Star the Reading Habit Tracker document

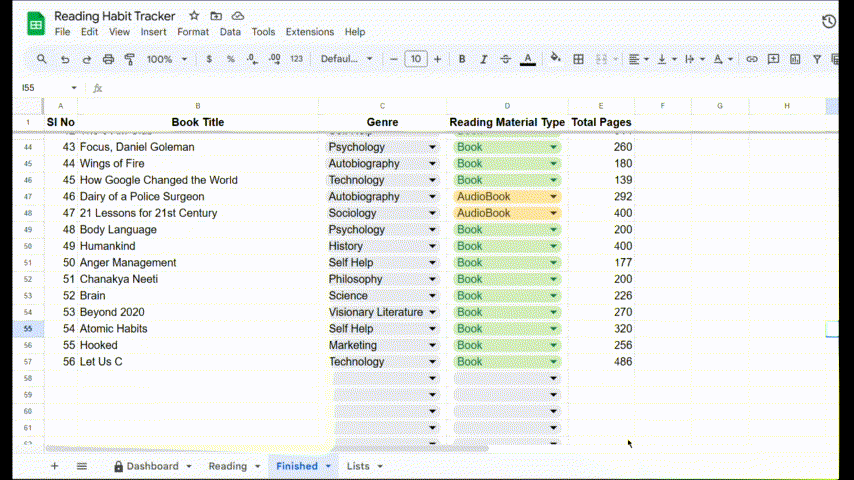(194, 16)
